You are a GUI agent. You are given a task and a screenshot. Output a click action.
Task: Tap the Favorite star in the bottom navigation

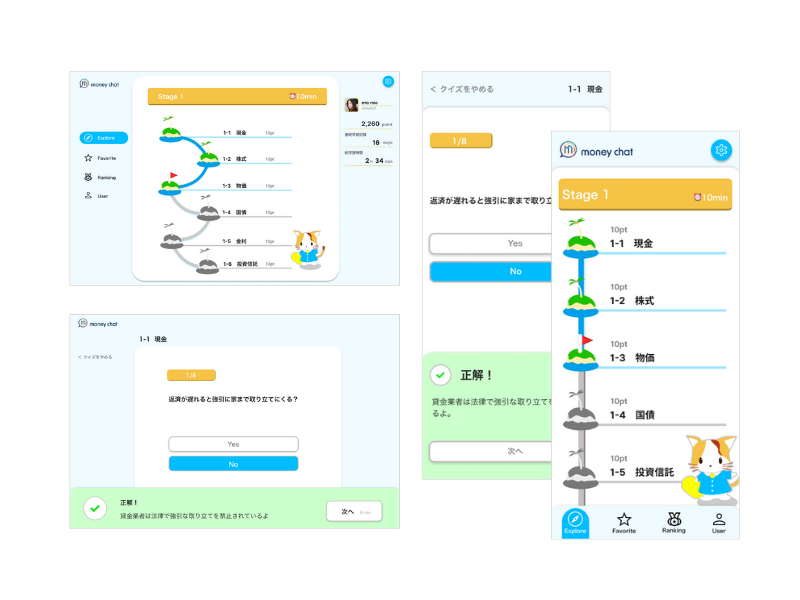pyautogui.click(x=624, y=520)
